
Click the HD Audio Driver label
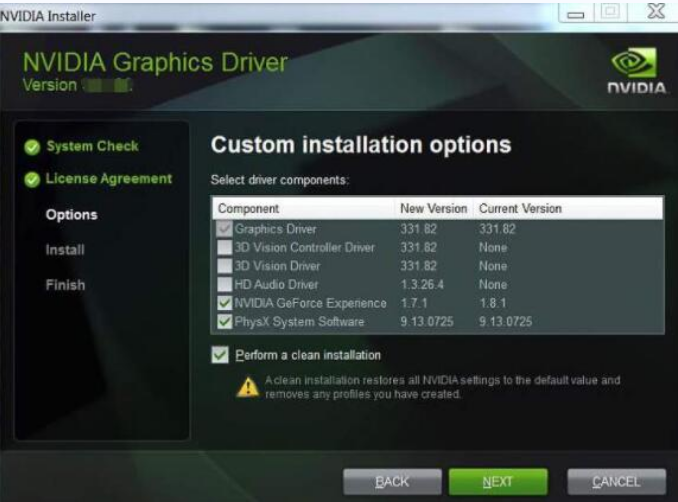click(276, 285)
